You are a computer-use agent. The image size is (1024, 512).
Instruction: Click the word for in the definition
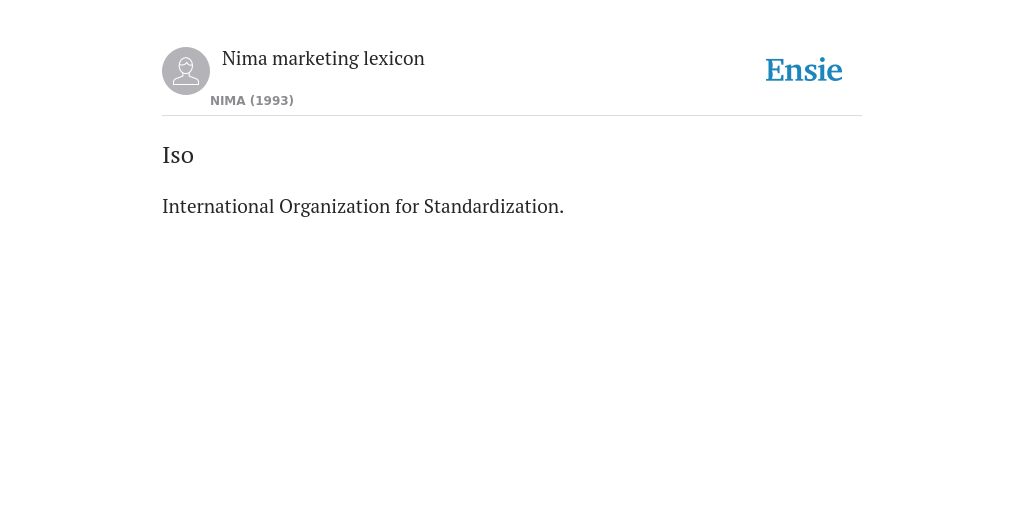(x=407, y=206)
